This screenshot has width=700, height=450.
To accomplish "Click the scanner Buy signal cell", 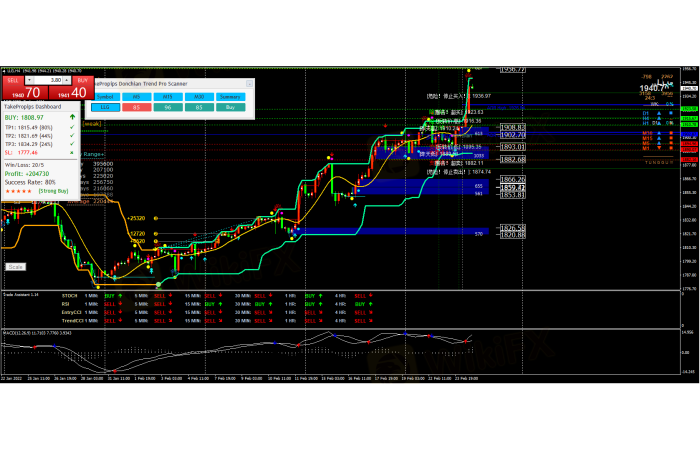I will tap(230, 105).
